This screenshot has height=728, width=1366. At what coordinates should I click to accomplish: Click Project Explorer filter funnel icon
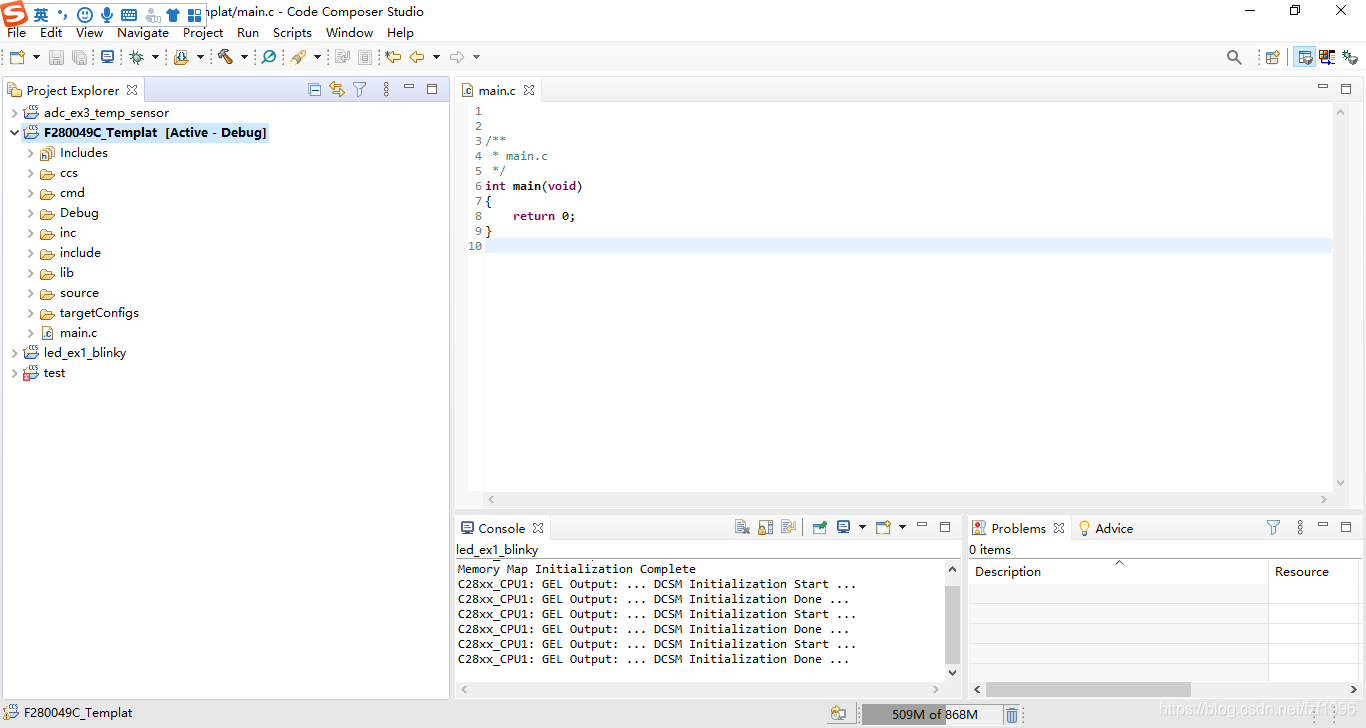(360, 89)
